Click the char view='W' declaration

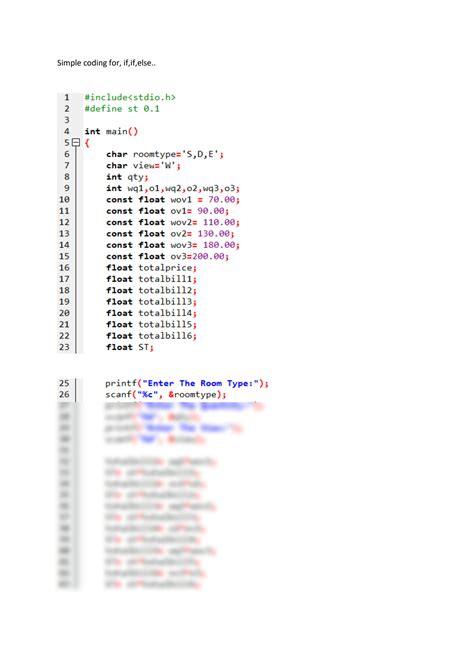coord(143,165)
